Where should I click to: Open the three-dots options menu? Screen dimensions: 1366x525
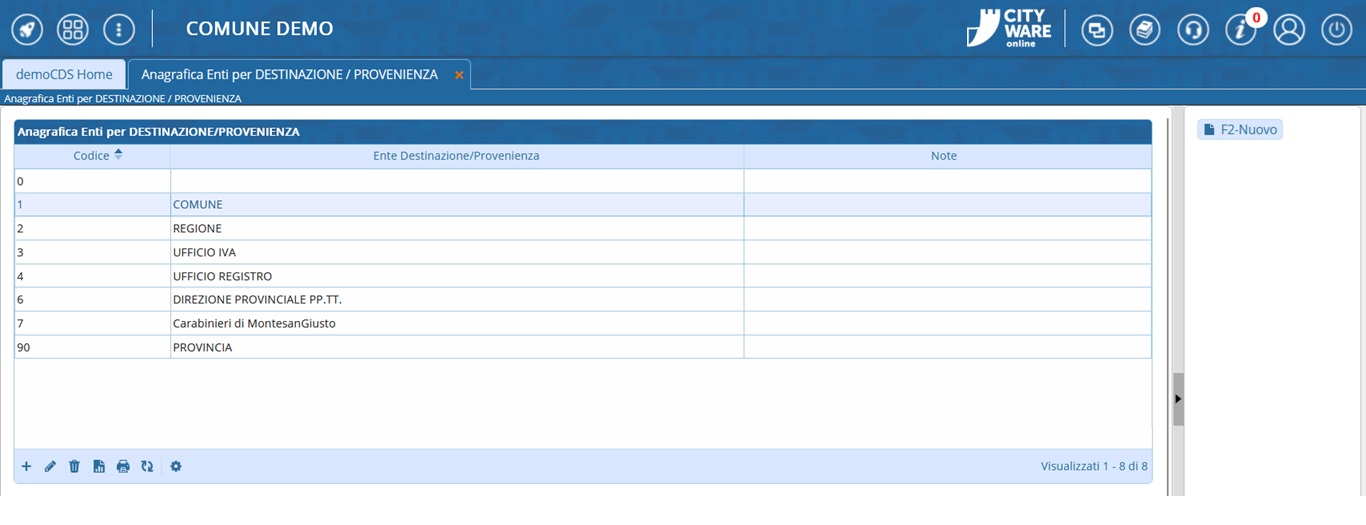pyautogui.click(x=119, y=29)
